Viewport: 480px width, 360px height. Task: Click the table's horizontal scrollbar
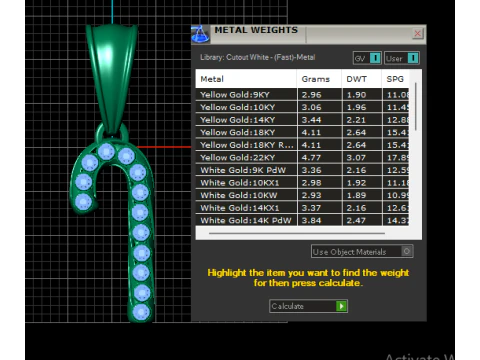pos(297,233)
